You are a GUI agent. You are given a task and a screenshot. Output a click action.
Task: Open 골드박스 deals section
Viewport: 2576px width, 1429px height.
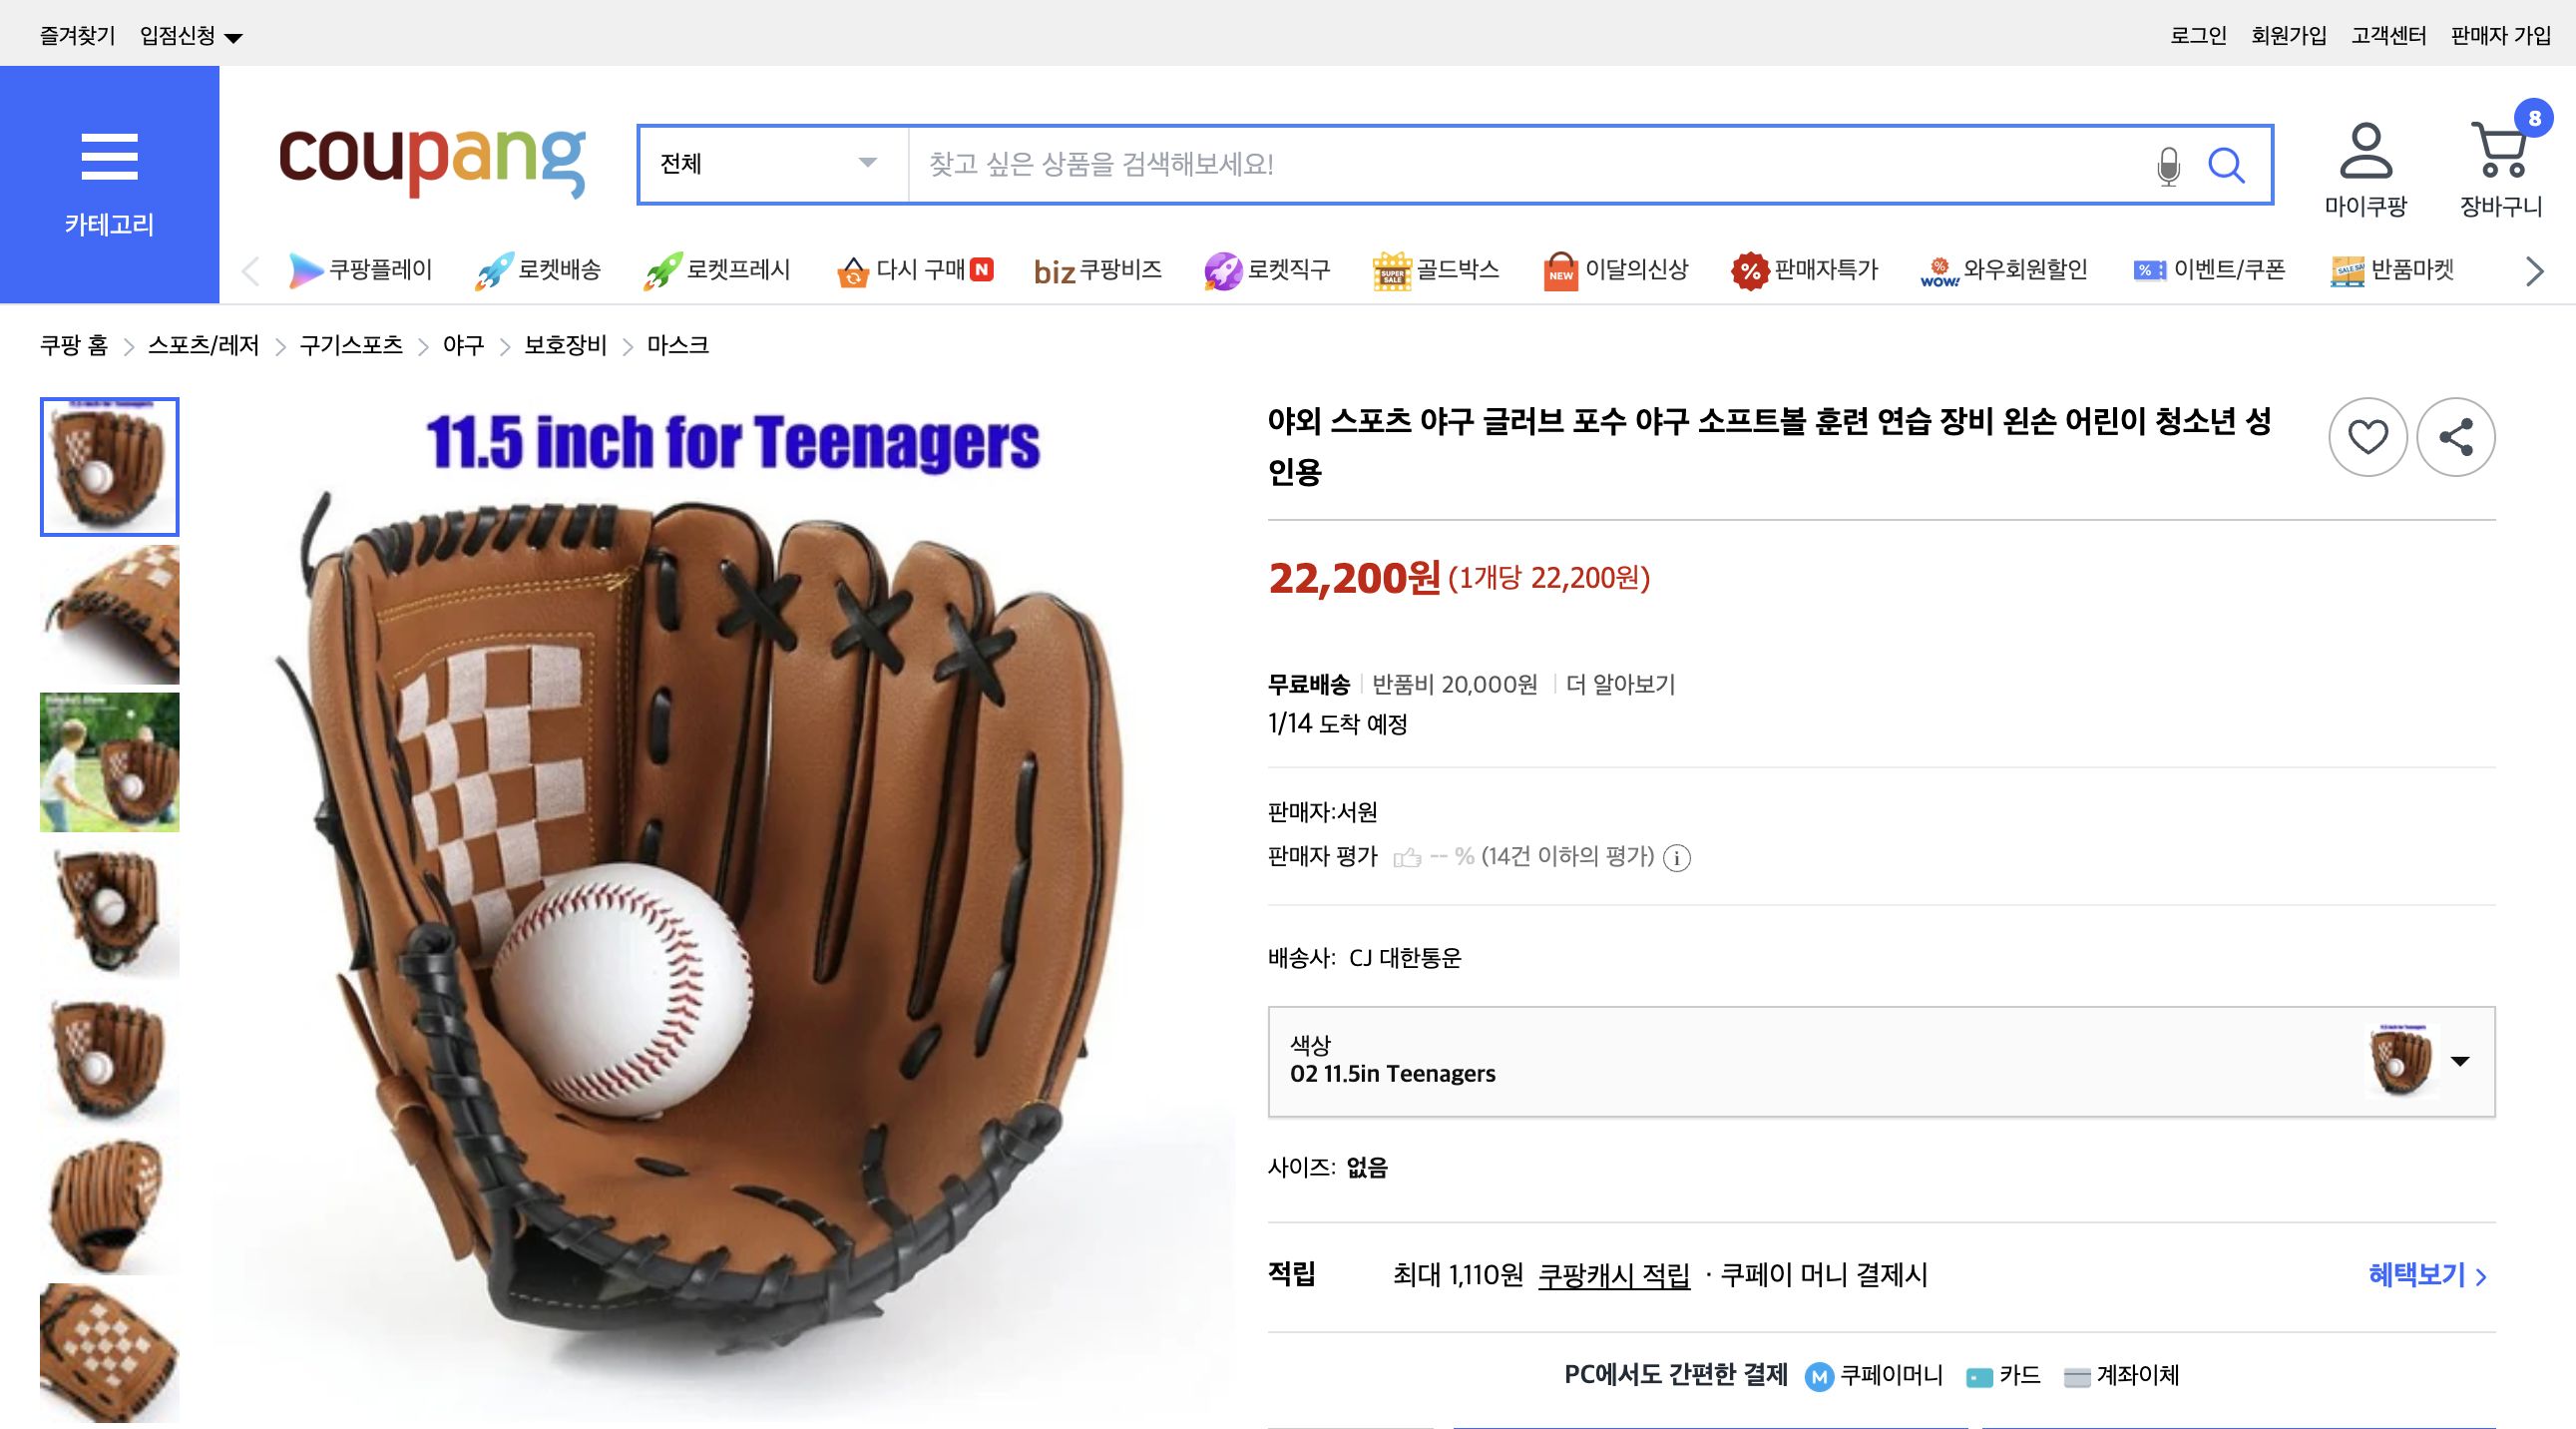pyautogui.click(x=1435, y=270)
